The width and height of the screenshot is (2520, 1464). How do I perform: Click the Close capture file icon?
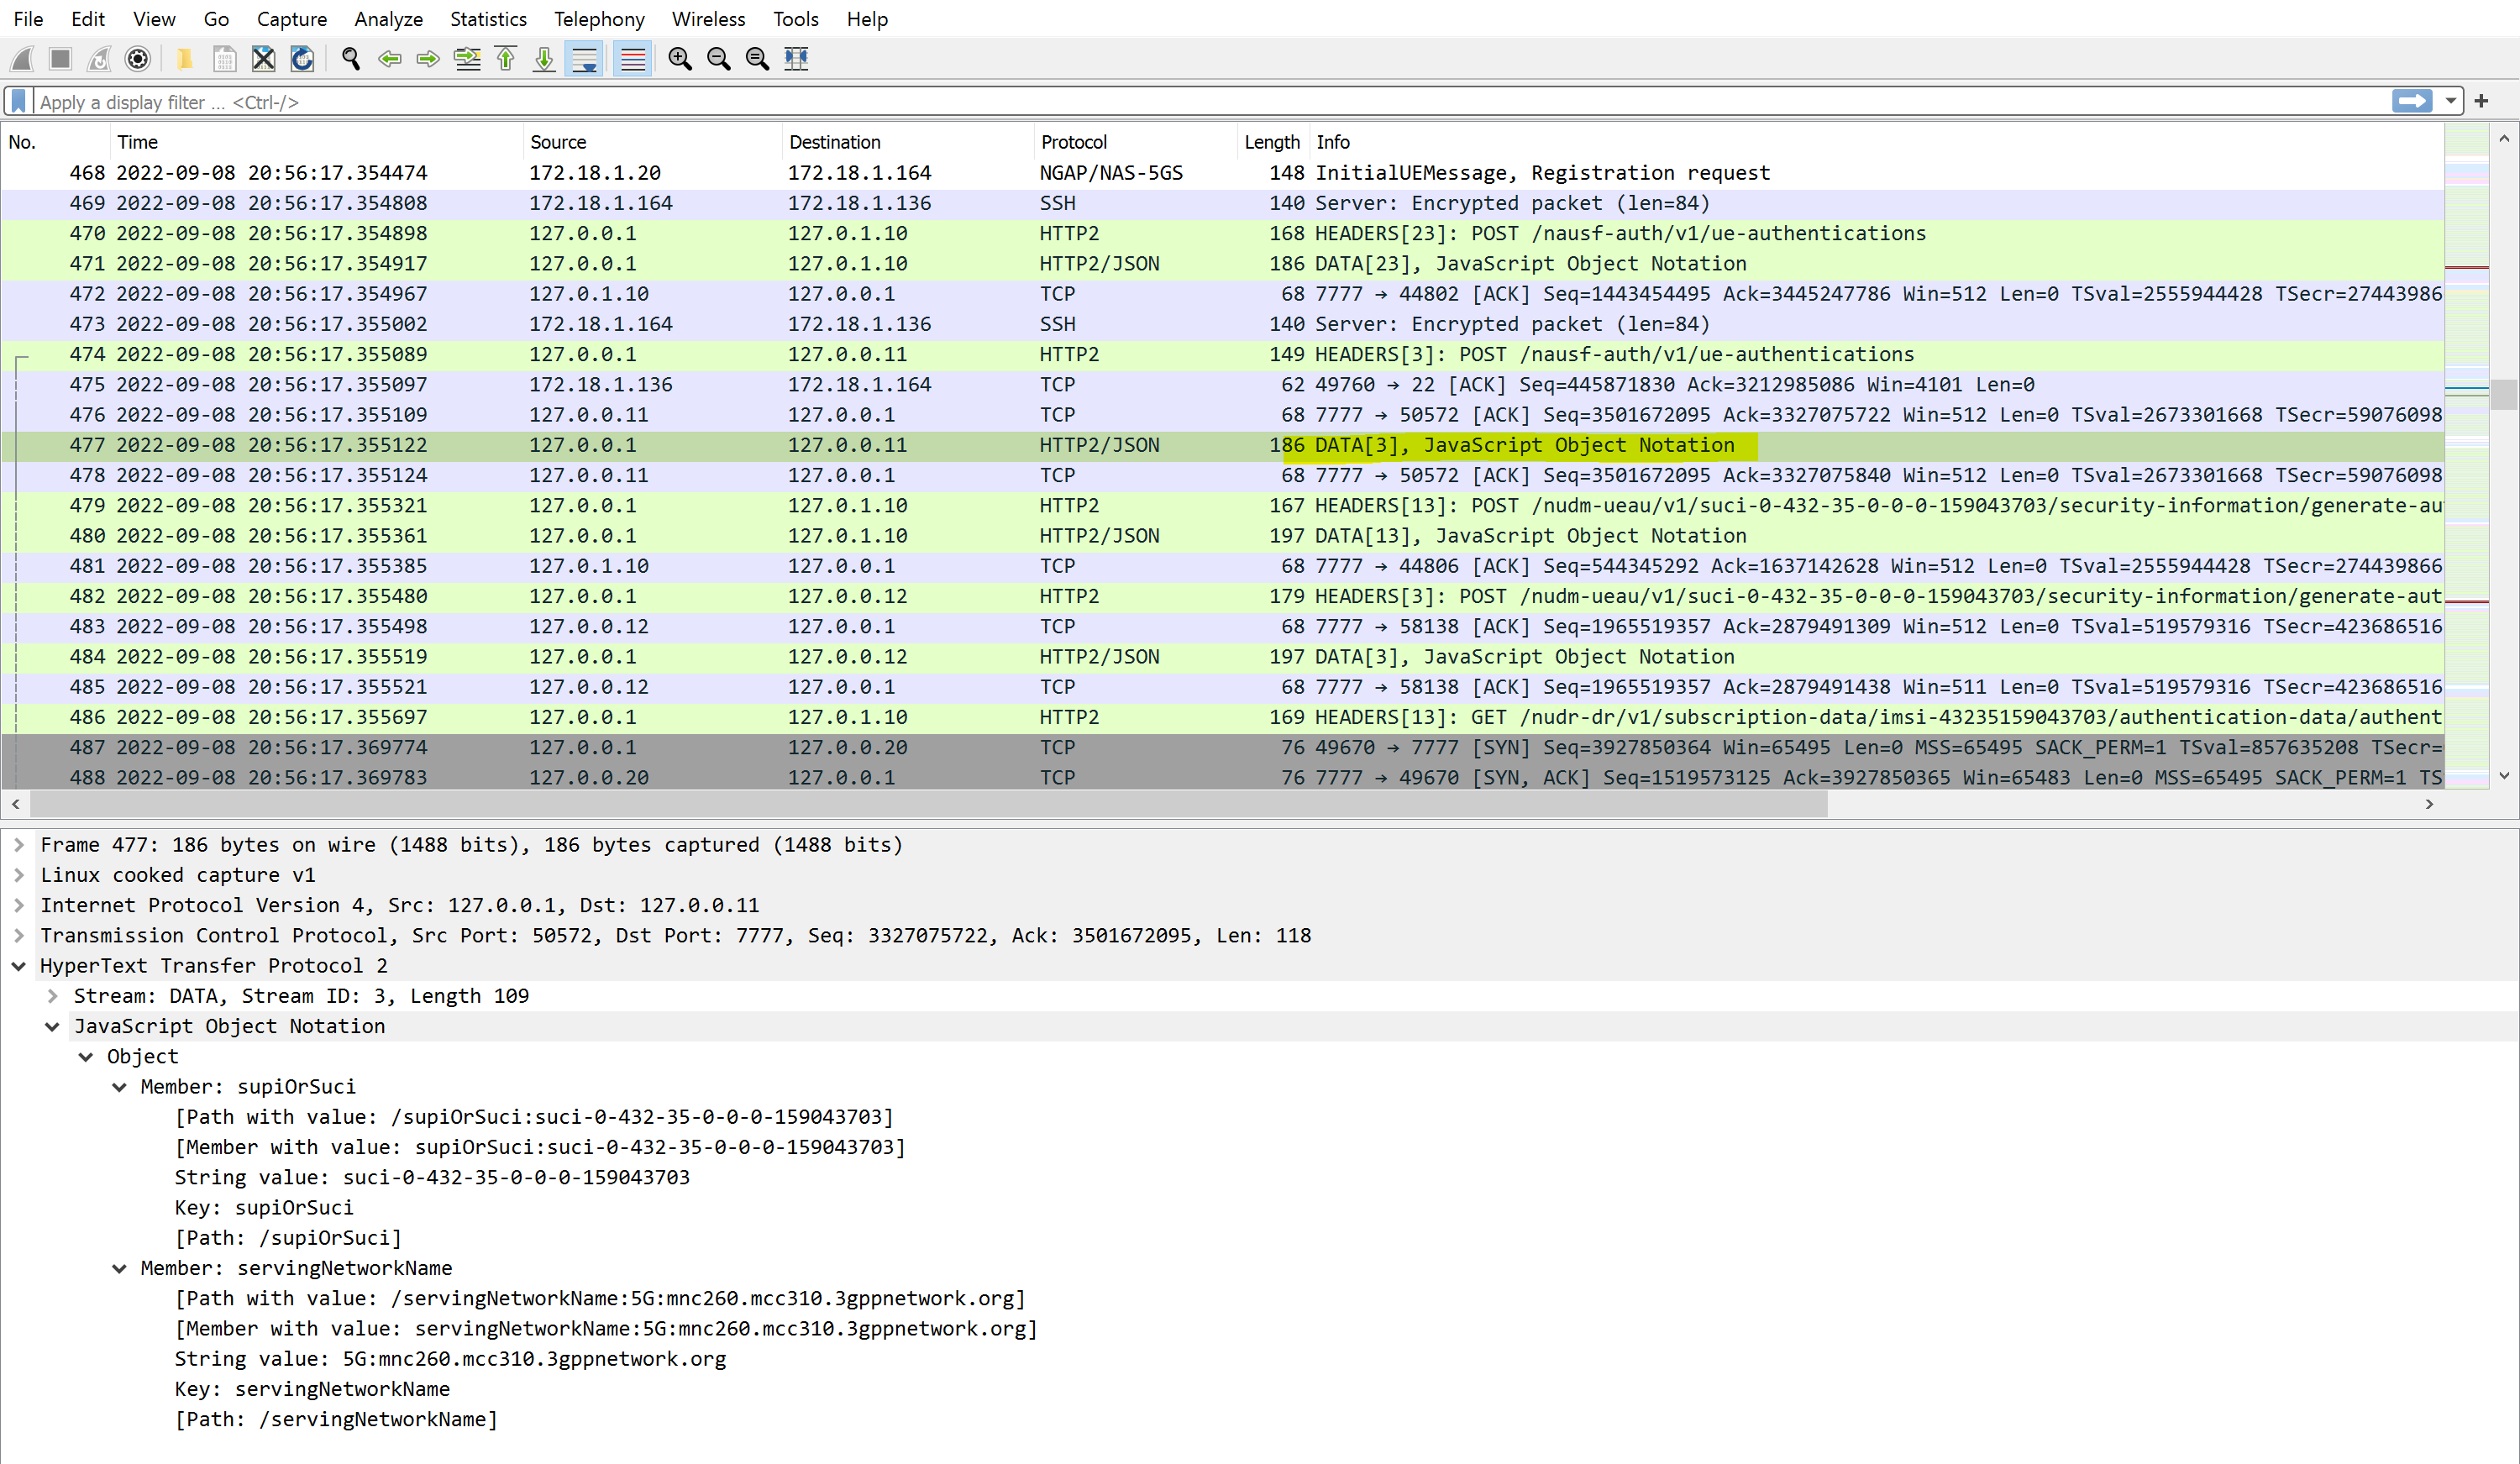tap(263, 59)
